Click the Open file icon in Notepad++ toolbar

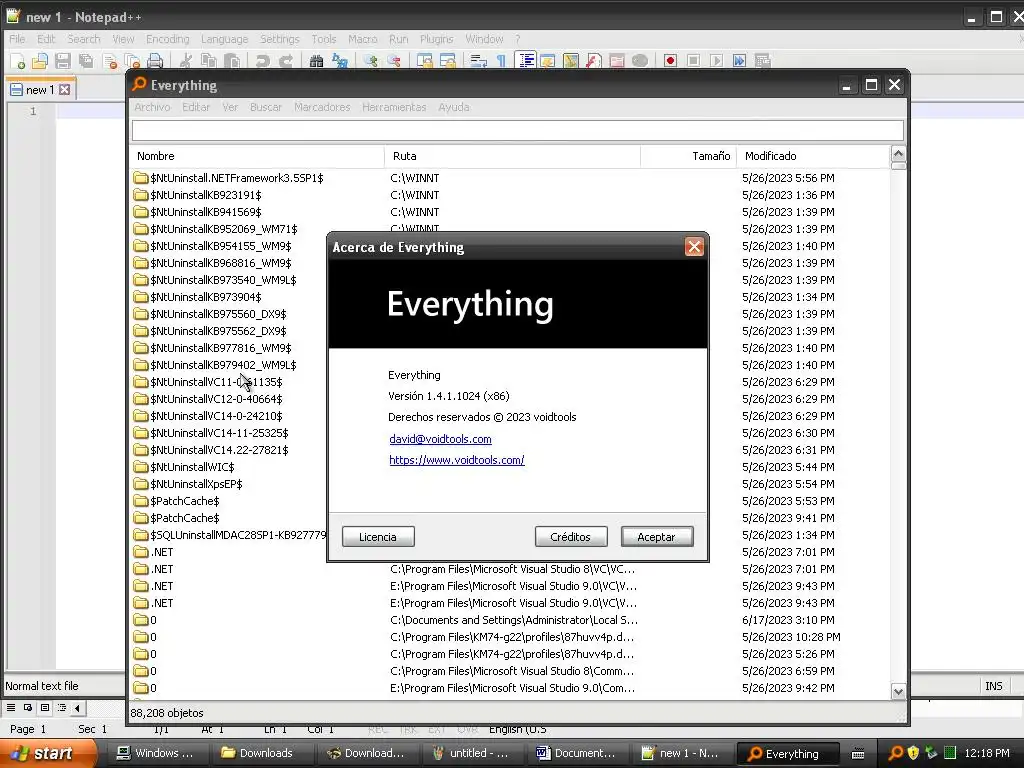(40, 61)
